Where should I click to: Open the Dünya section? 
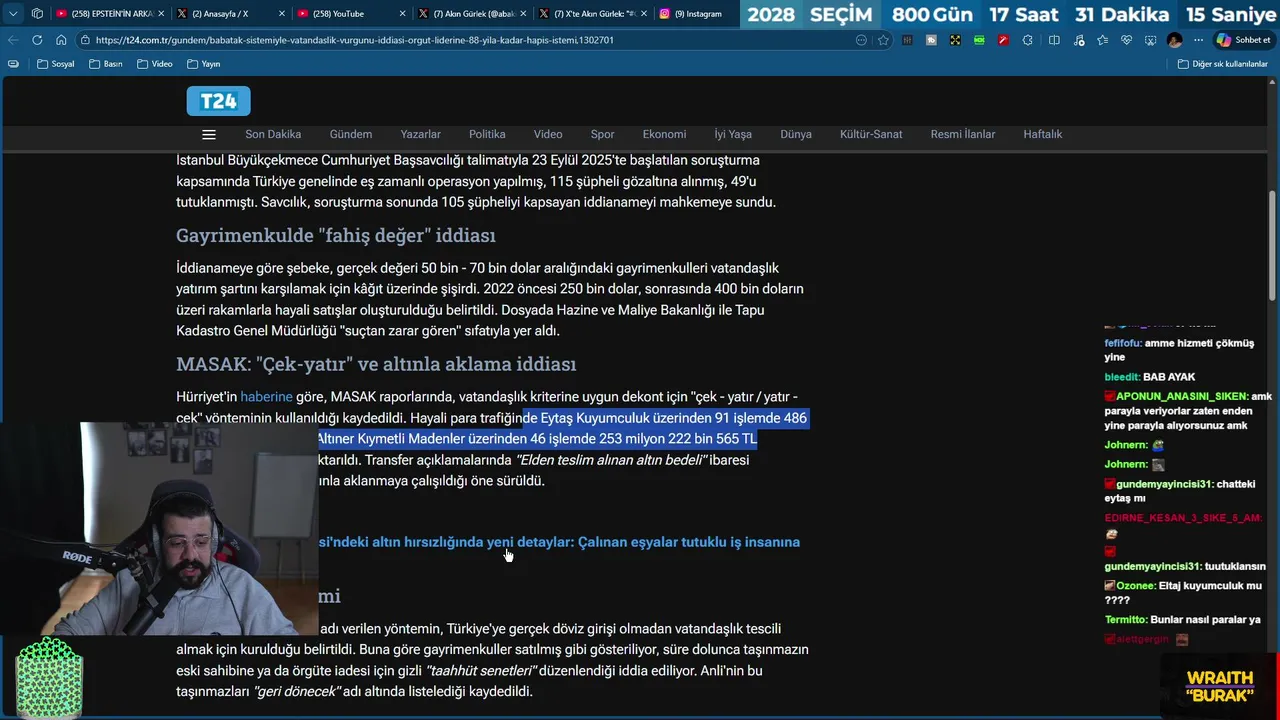coord(796,134)
